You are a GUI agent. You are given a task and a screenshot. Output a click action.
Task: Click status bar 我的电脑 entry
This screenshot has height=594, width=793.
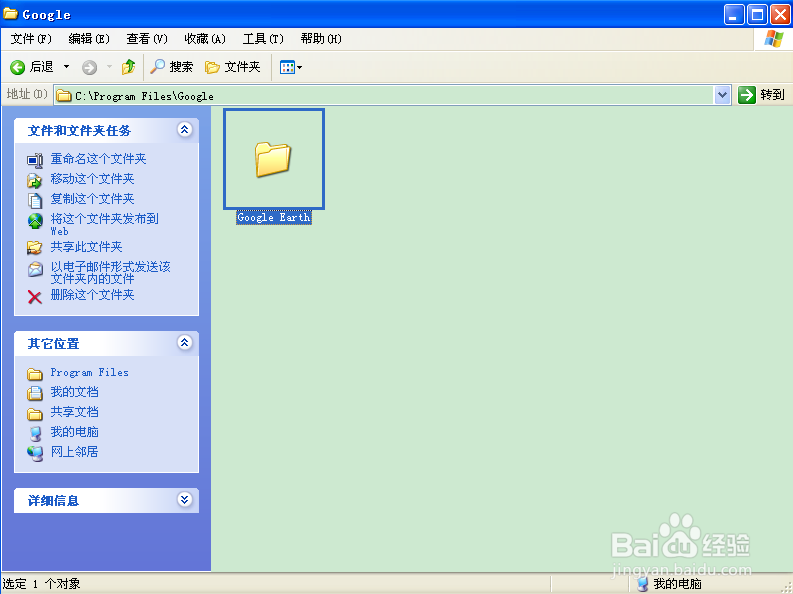pyautogui.click(x=670, y=584)
